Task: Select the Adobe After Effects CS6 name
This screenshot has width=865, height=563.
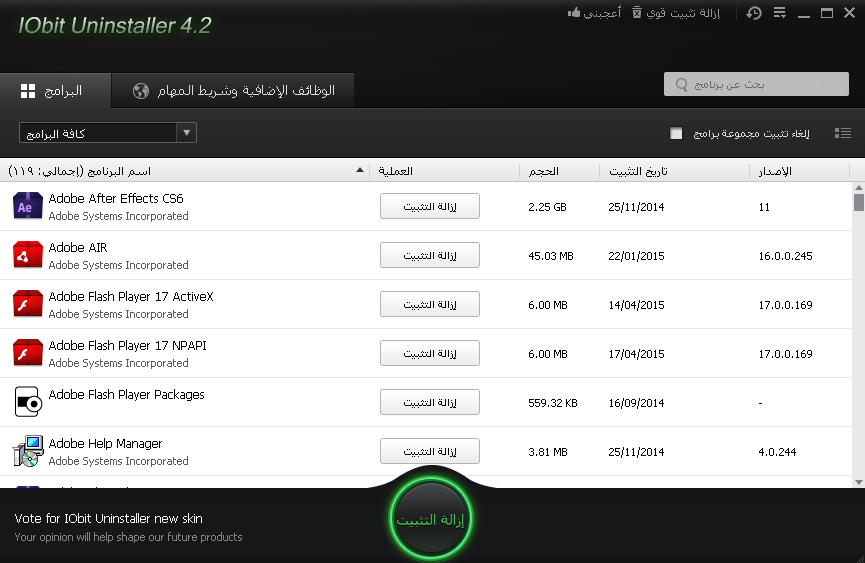Action: pos(116,199)
